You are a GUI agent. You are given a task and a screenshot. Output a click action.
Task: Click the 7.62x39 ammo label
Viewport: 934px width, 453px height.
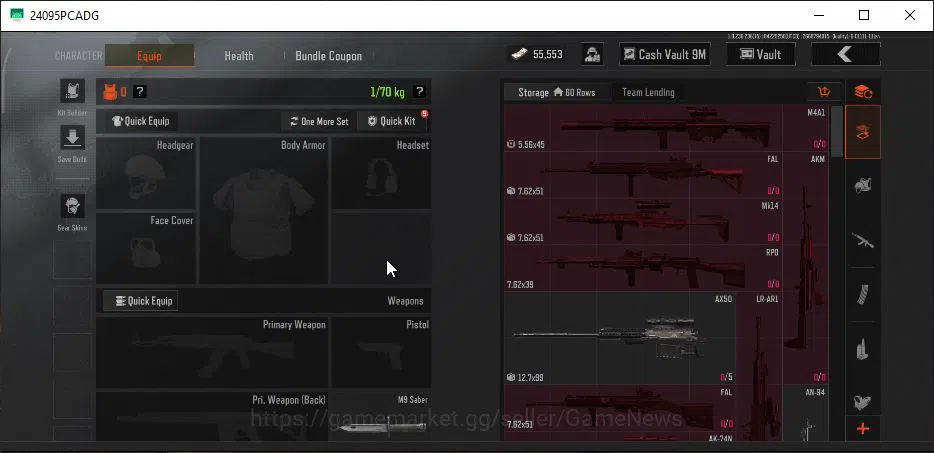tap(520, 285)
